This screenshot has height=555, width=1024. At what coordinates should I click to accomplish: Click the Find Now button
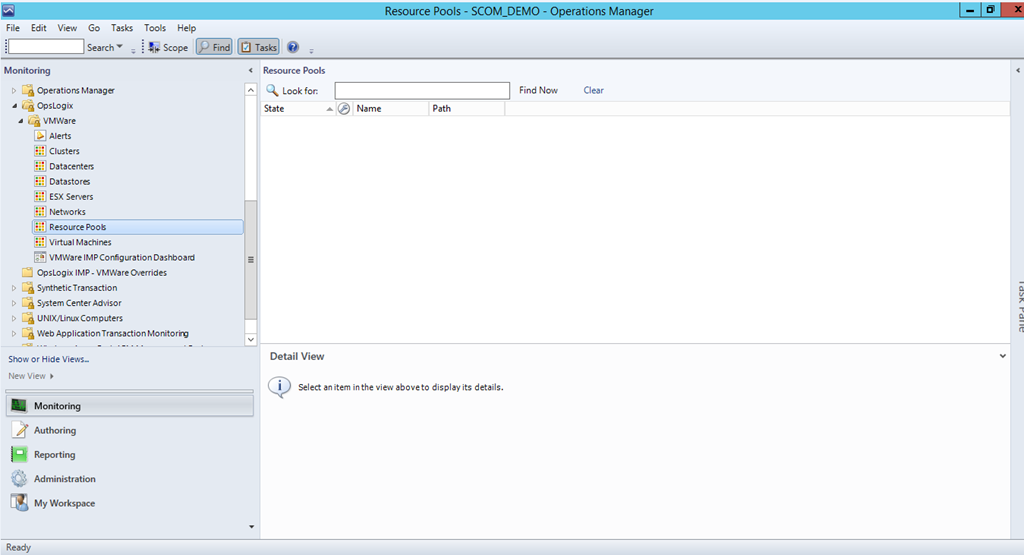(538, 90)
